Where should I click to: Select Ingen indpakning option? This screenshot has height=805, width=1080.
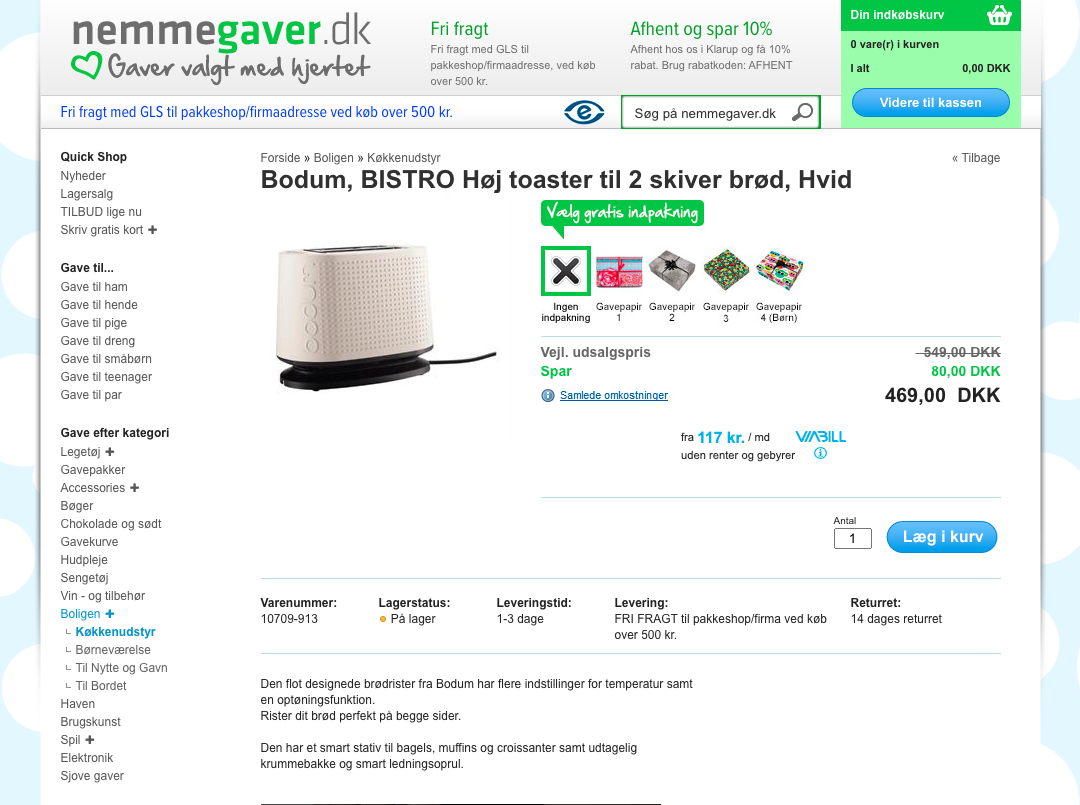click(565, 271)
